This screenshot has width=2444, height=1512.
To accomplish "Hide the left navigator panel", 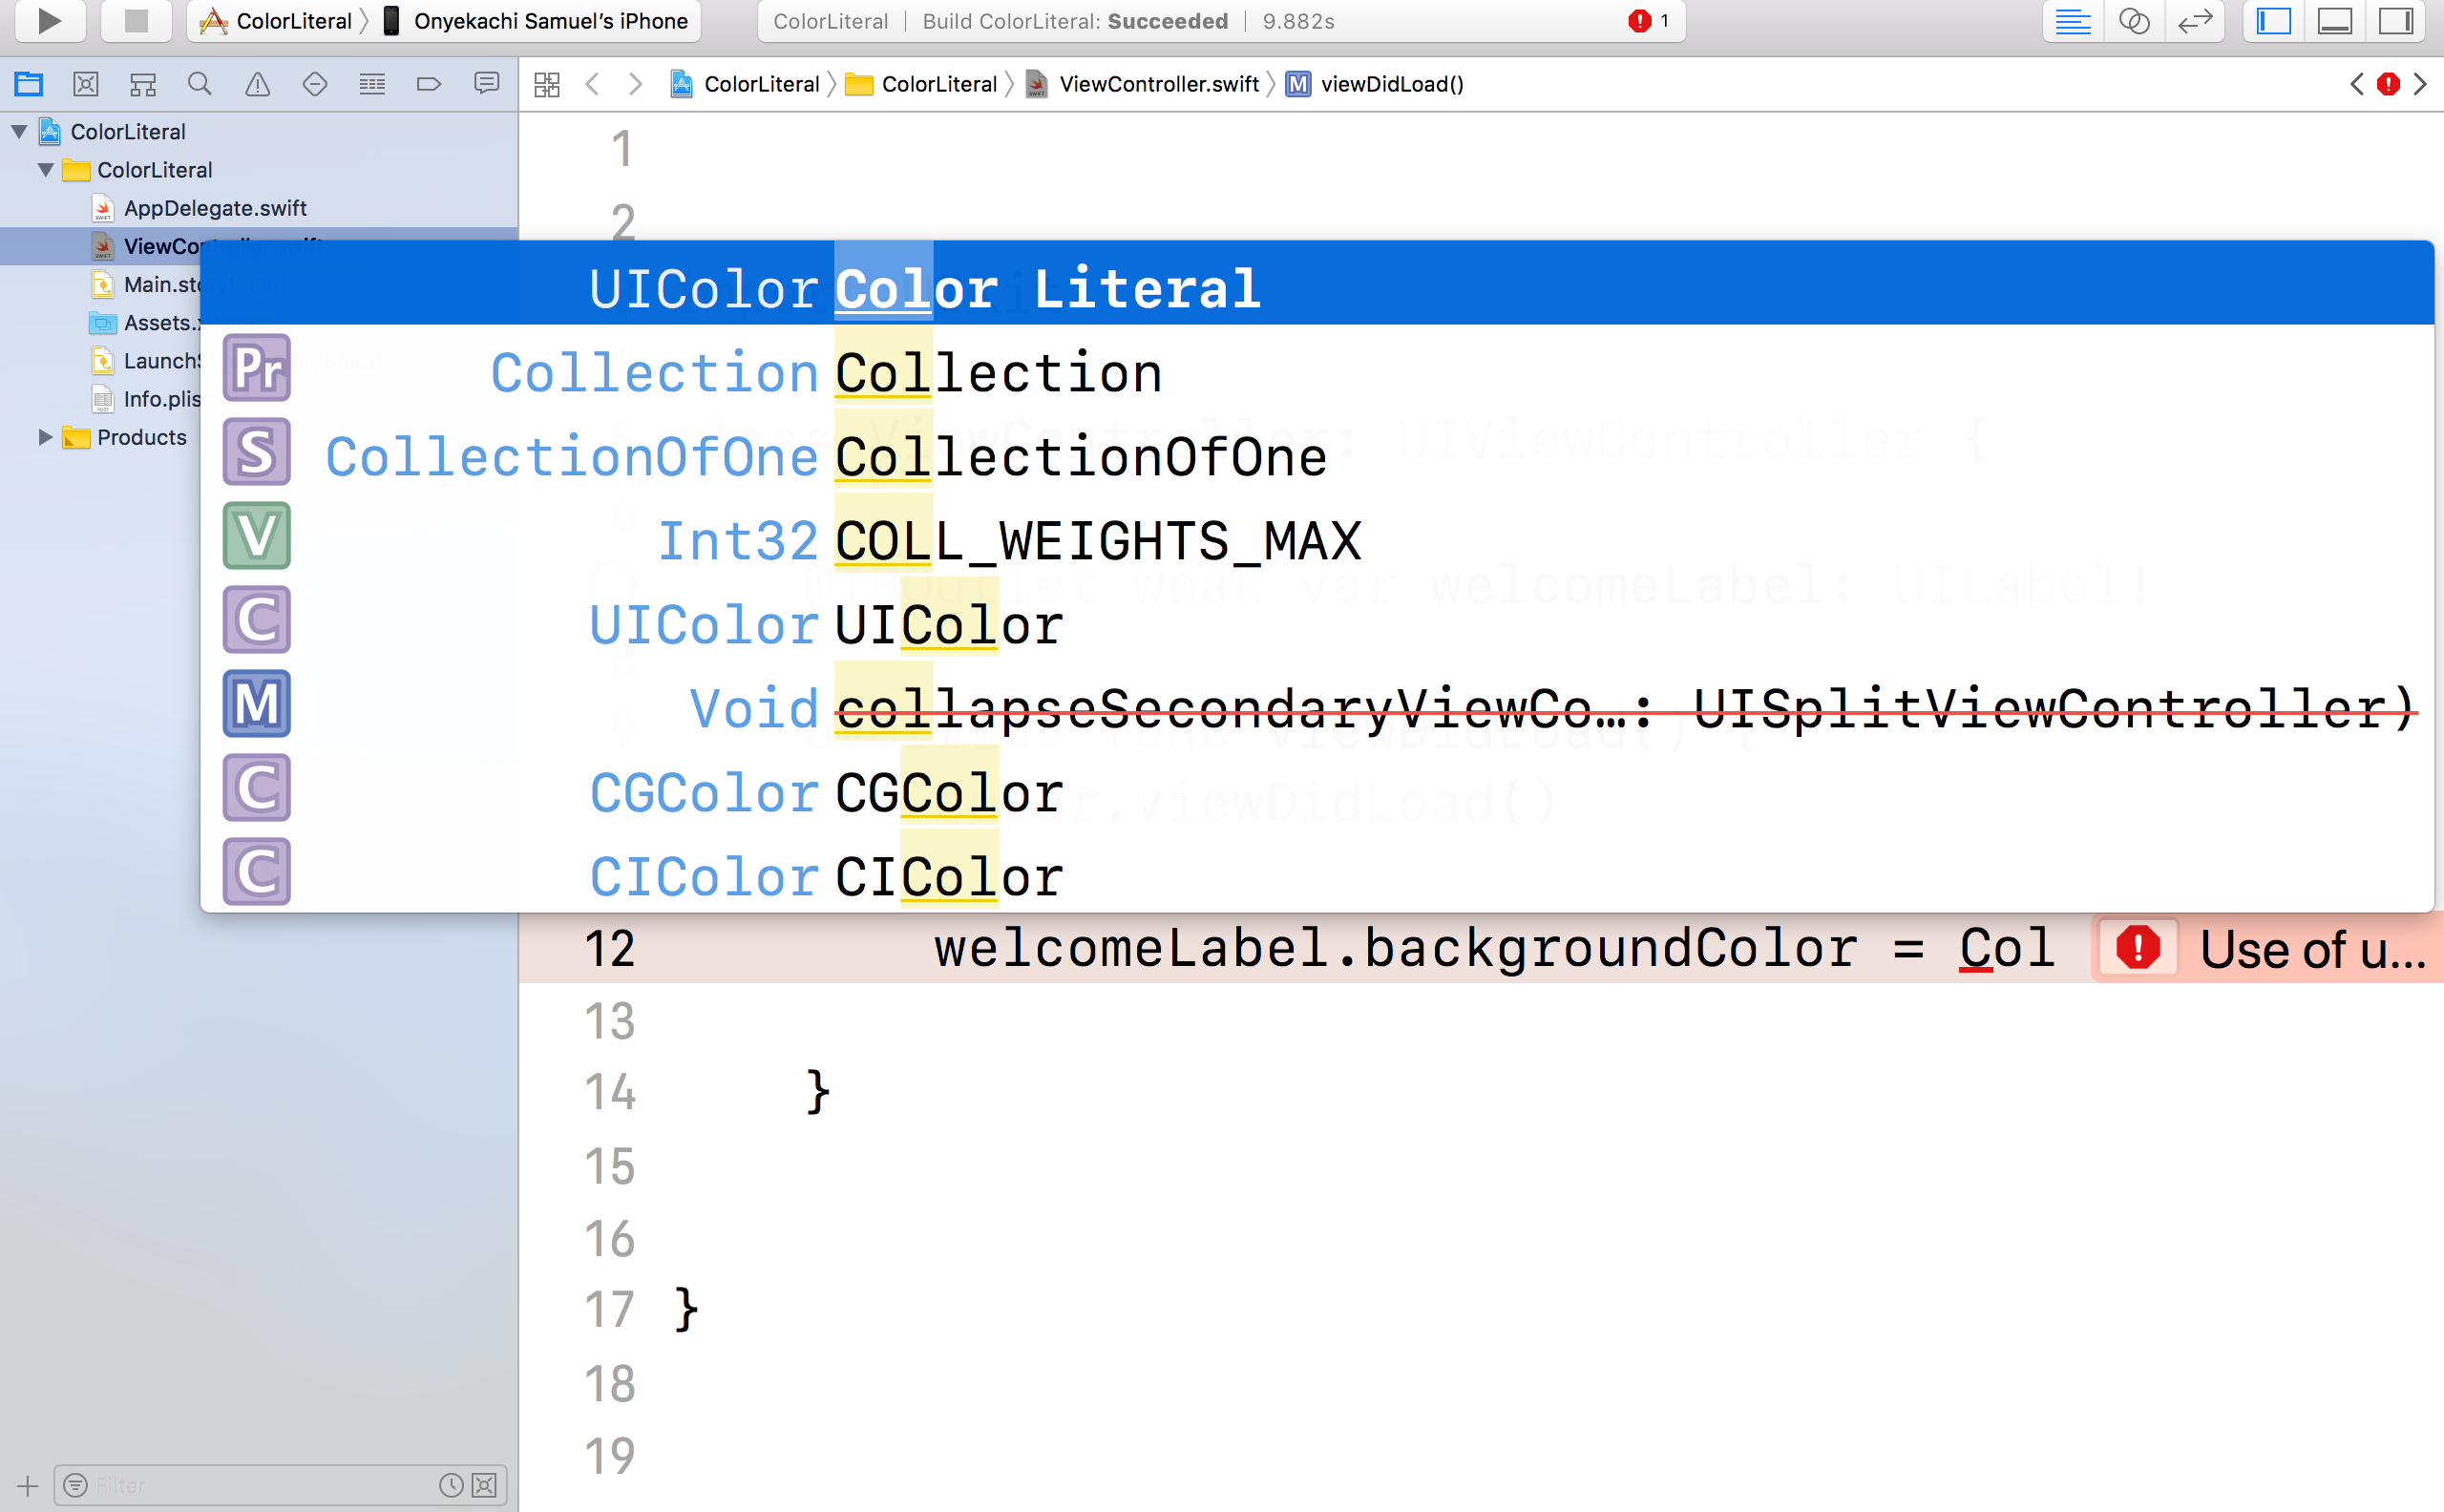I will [2272, 20].
